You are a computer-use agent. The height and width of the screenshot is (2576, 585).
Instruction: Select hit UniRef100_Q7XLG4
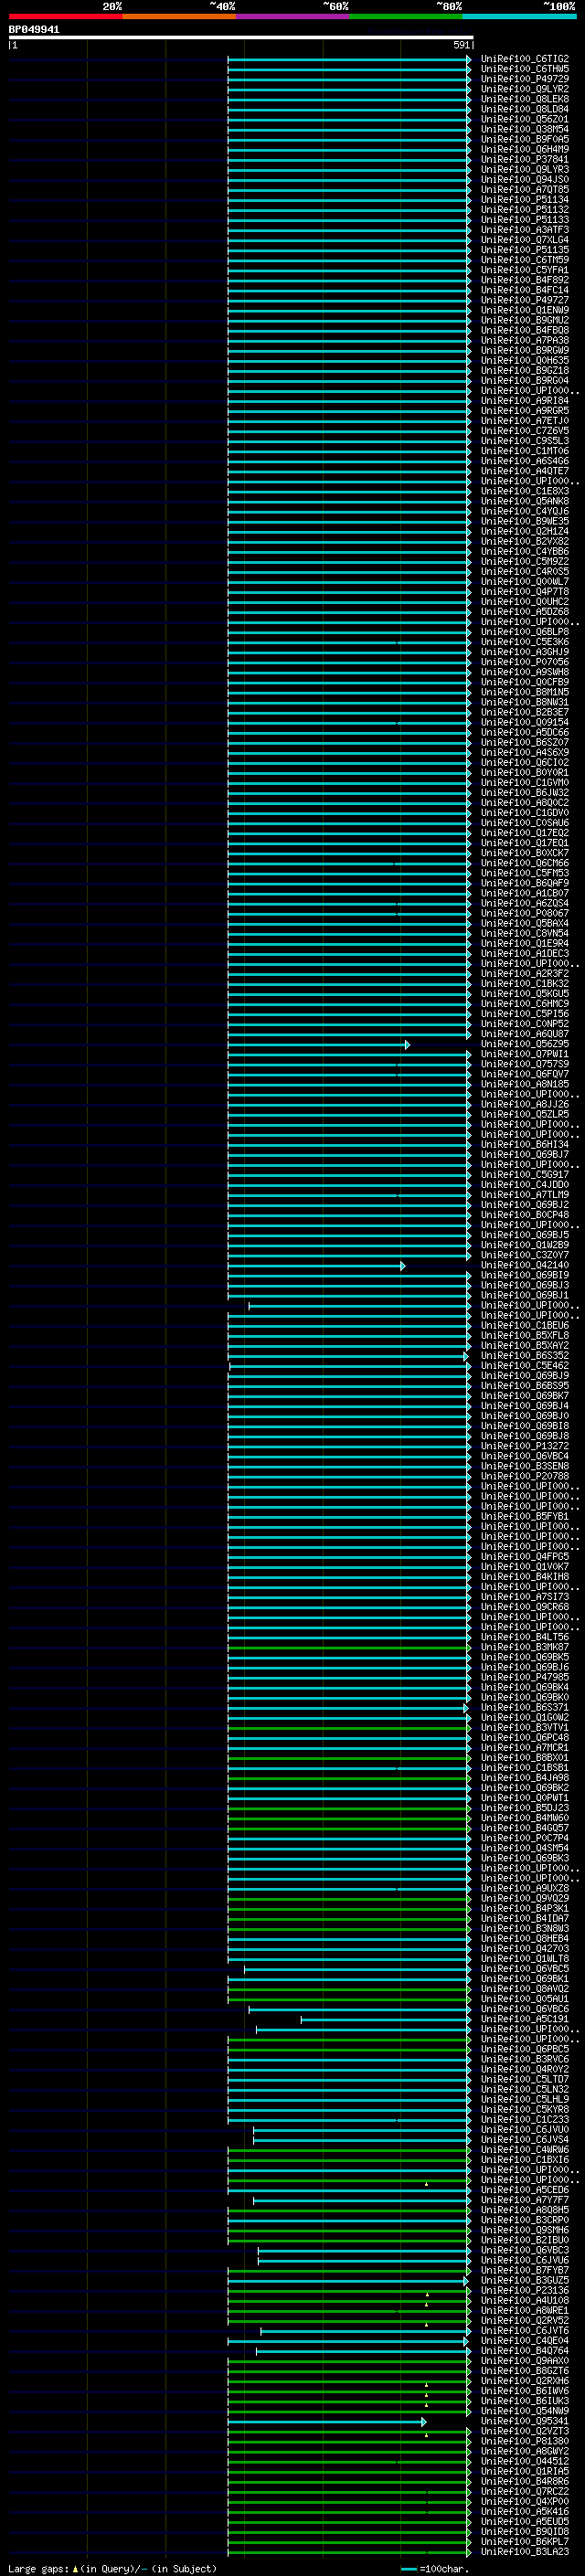(x=525, y=240)
